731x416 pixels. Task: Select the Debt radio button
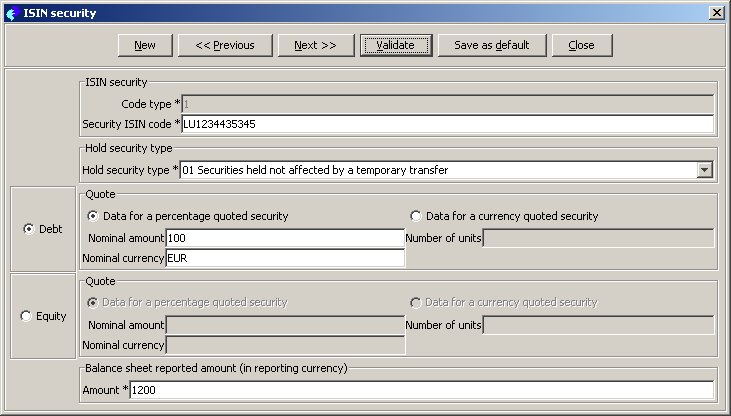click(x=28, y=229)
